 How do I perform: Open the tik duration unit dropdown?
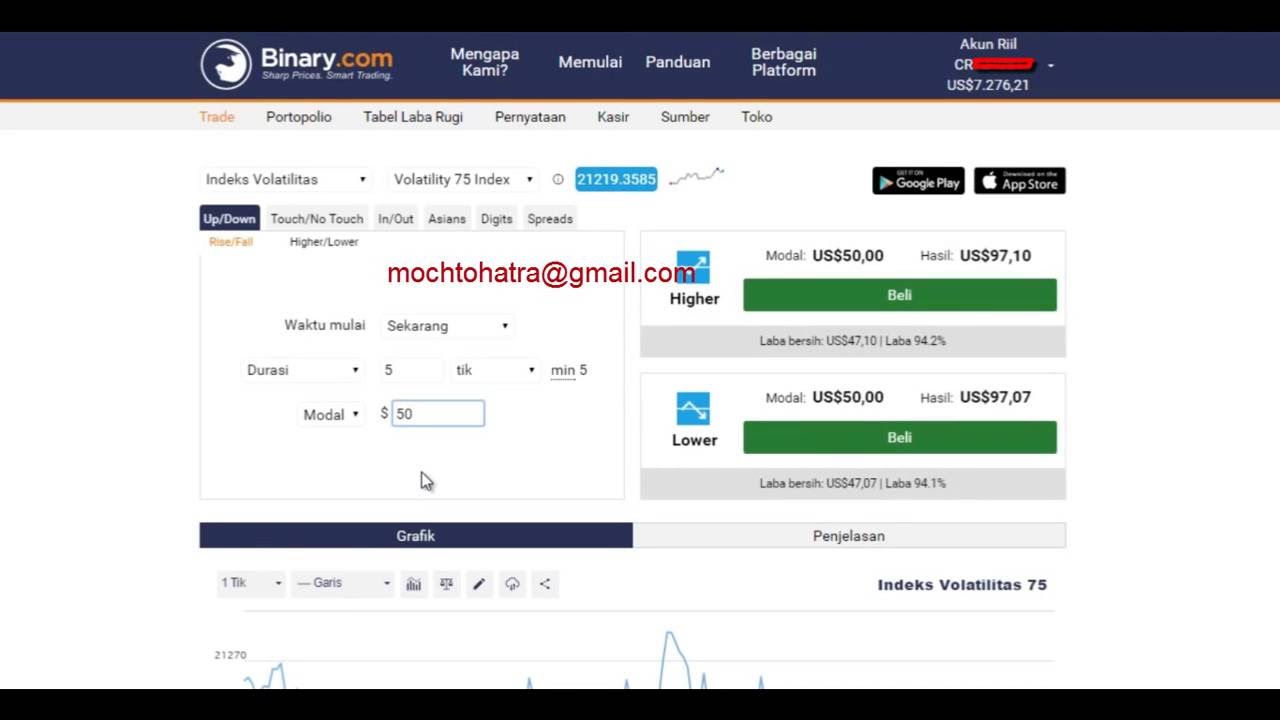[495, 370]
